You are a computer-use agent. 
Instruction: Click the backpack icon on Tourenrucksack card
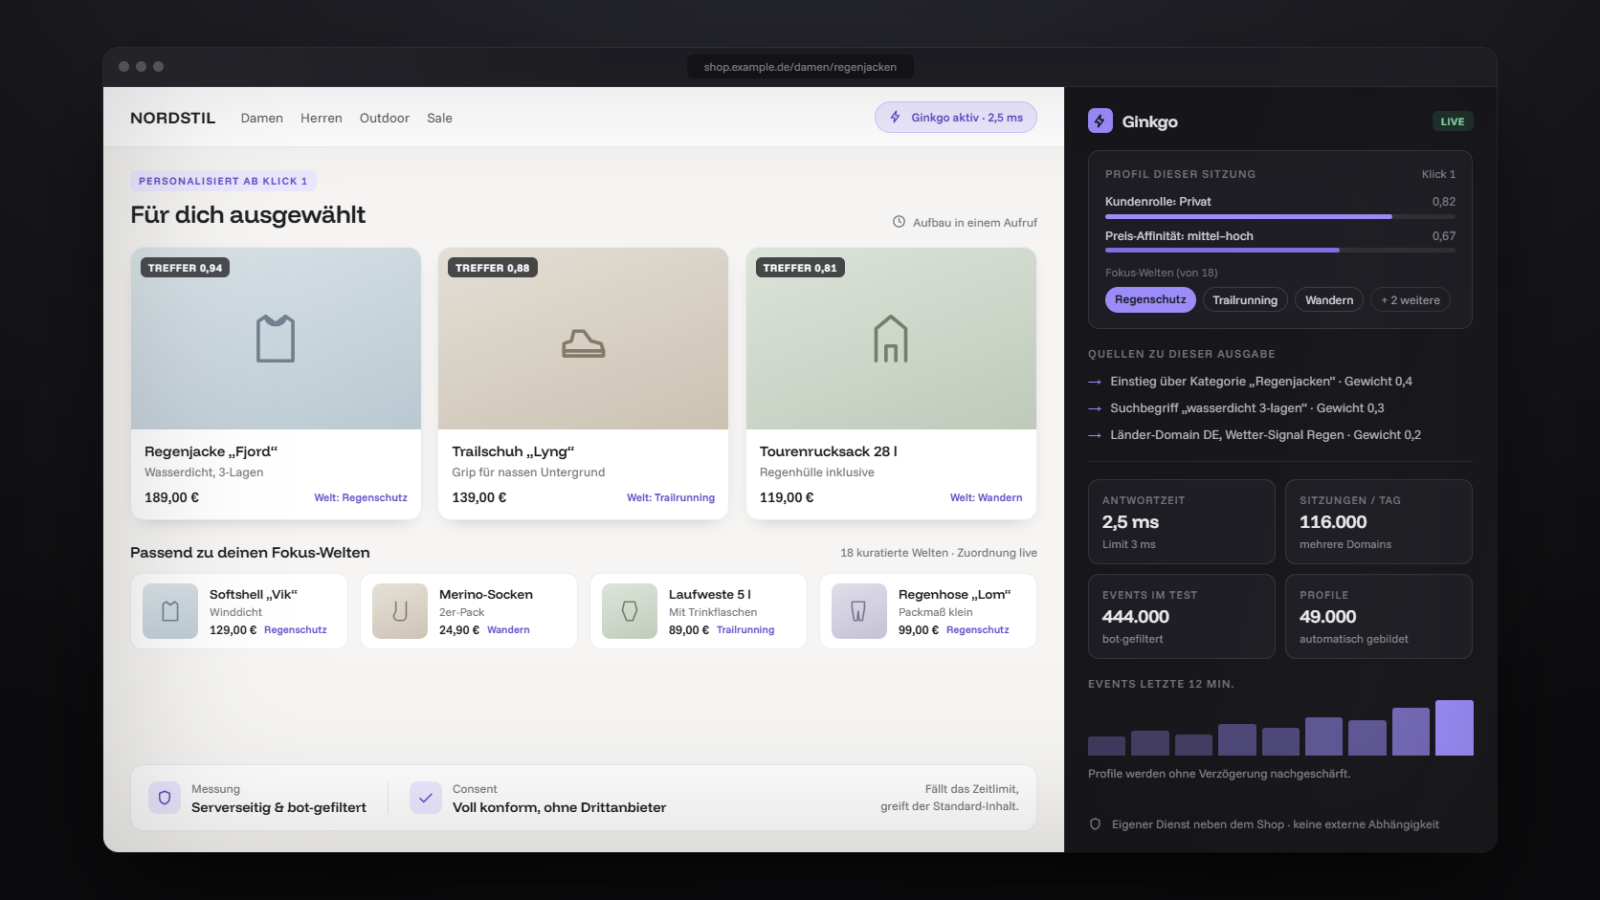(x=890, y=339)
